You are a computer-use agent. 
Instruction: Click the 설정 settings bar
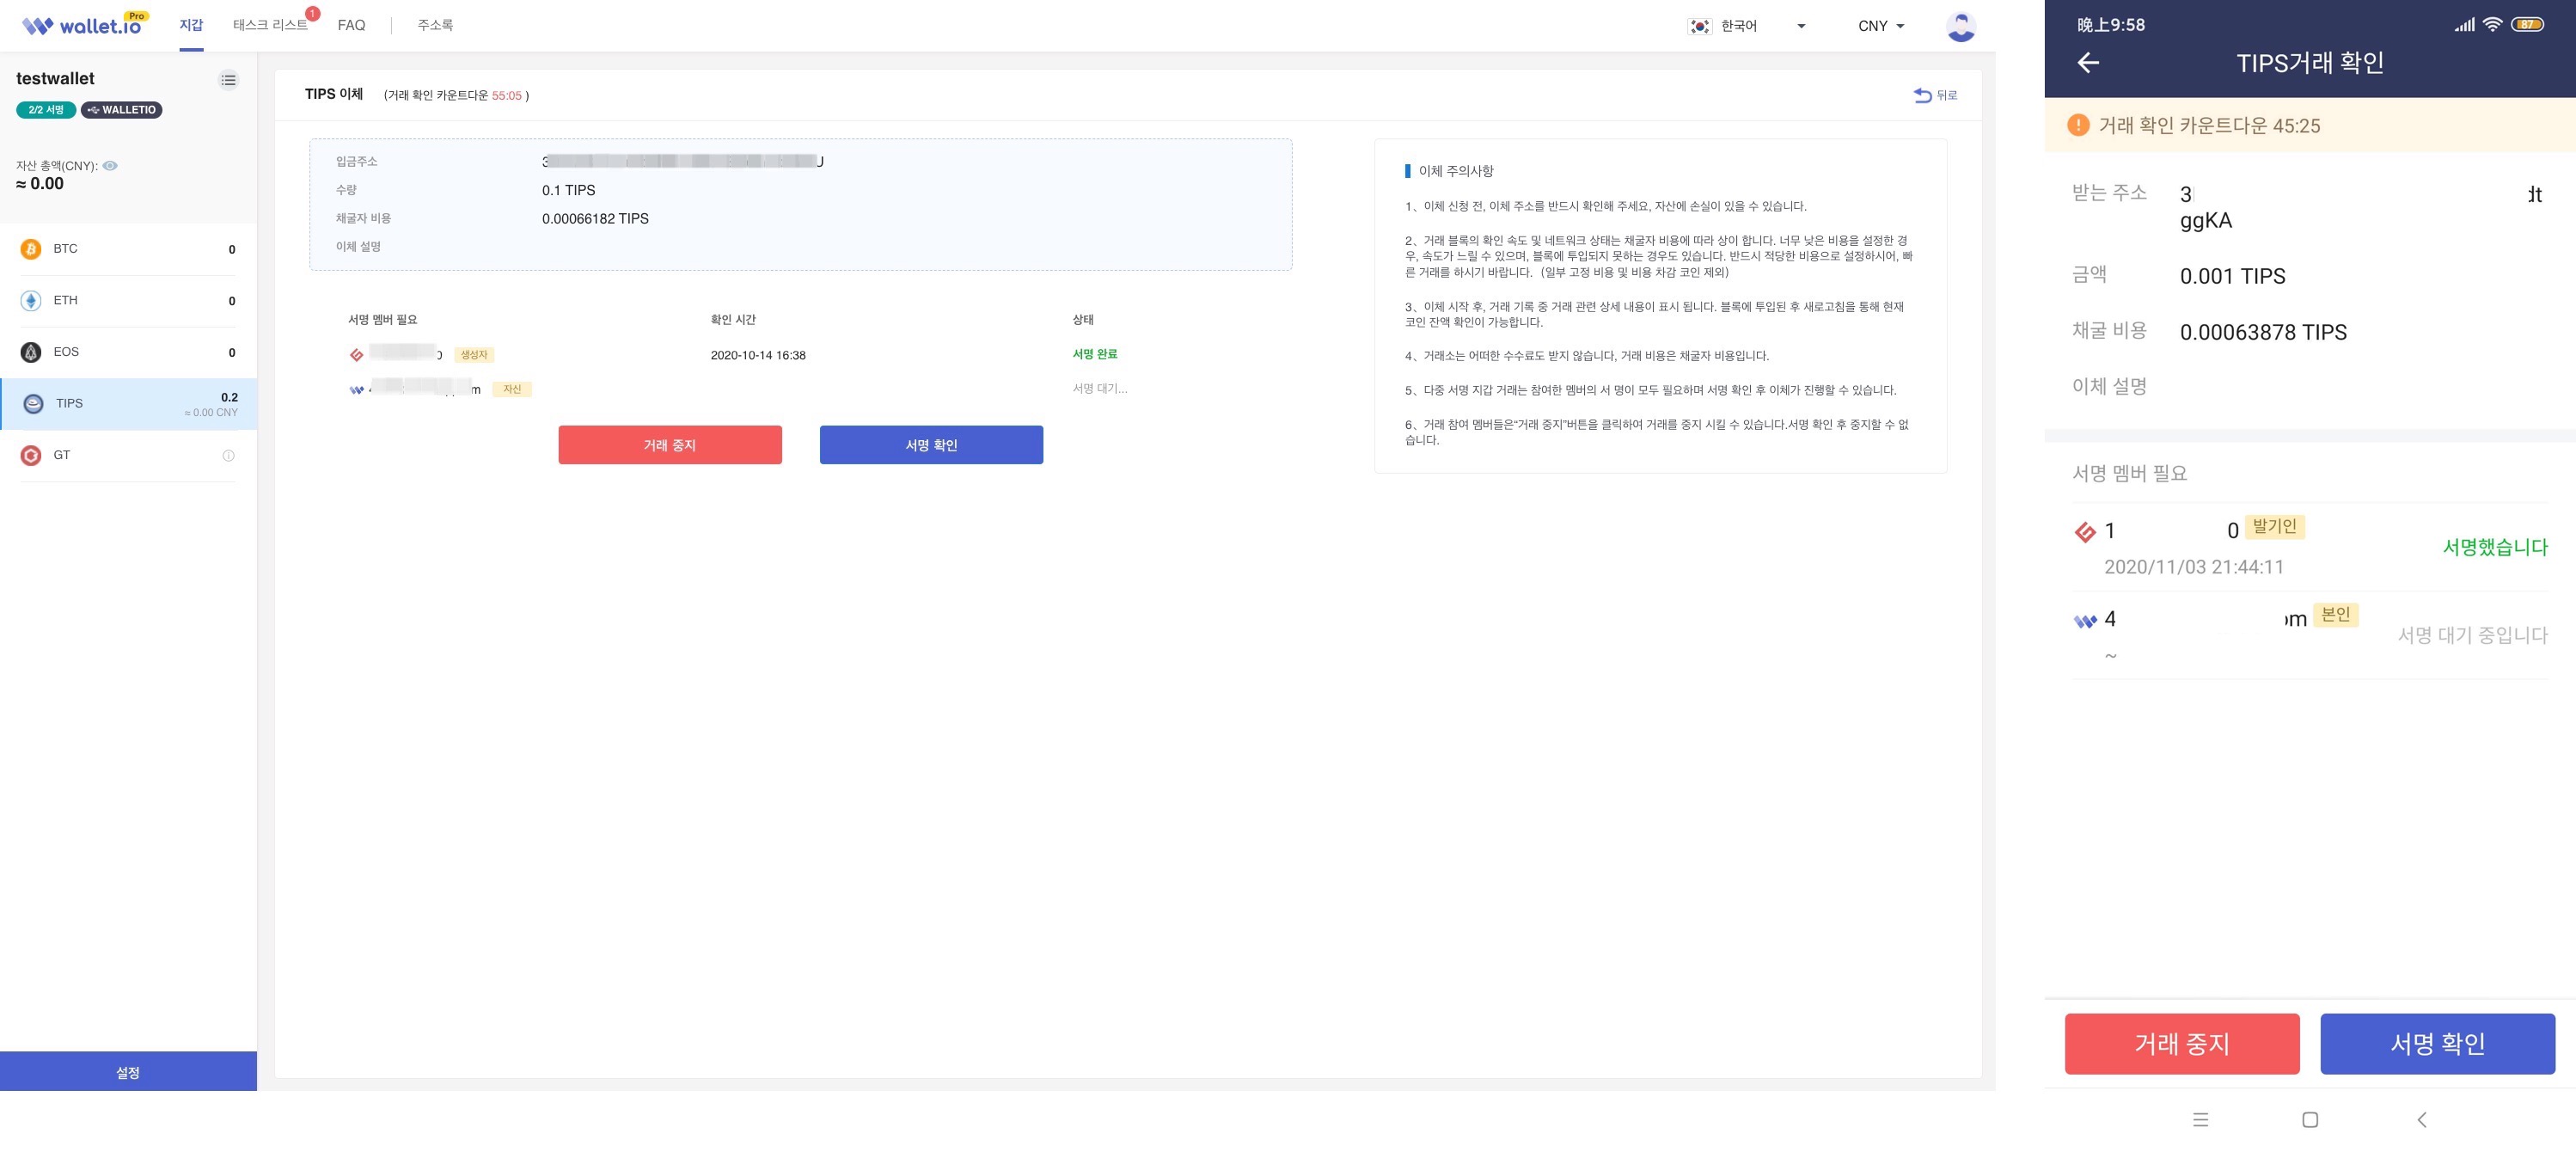128,1071
